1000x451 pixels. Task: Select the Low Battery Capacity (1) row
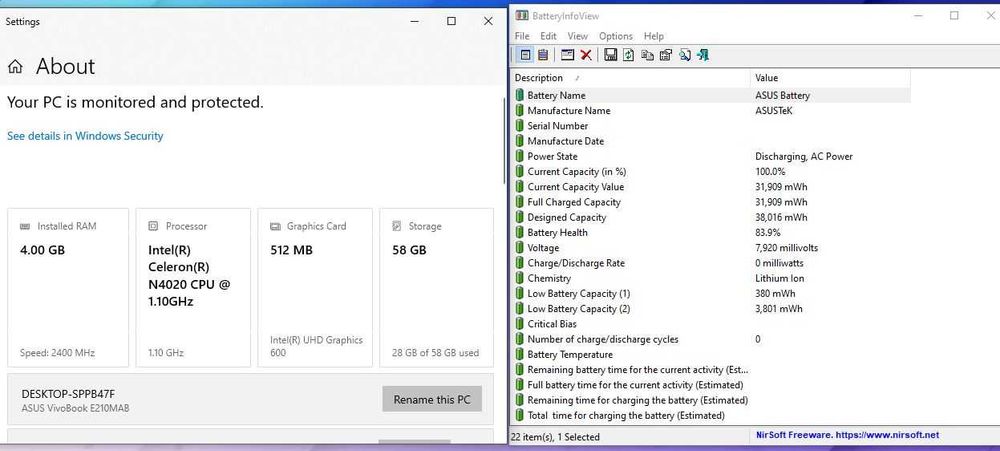pos(711,294)
